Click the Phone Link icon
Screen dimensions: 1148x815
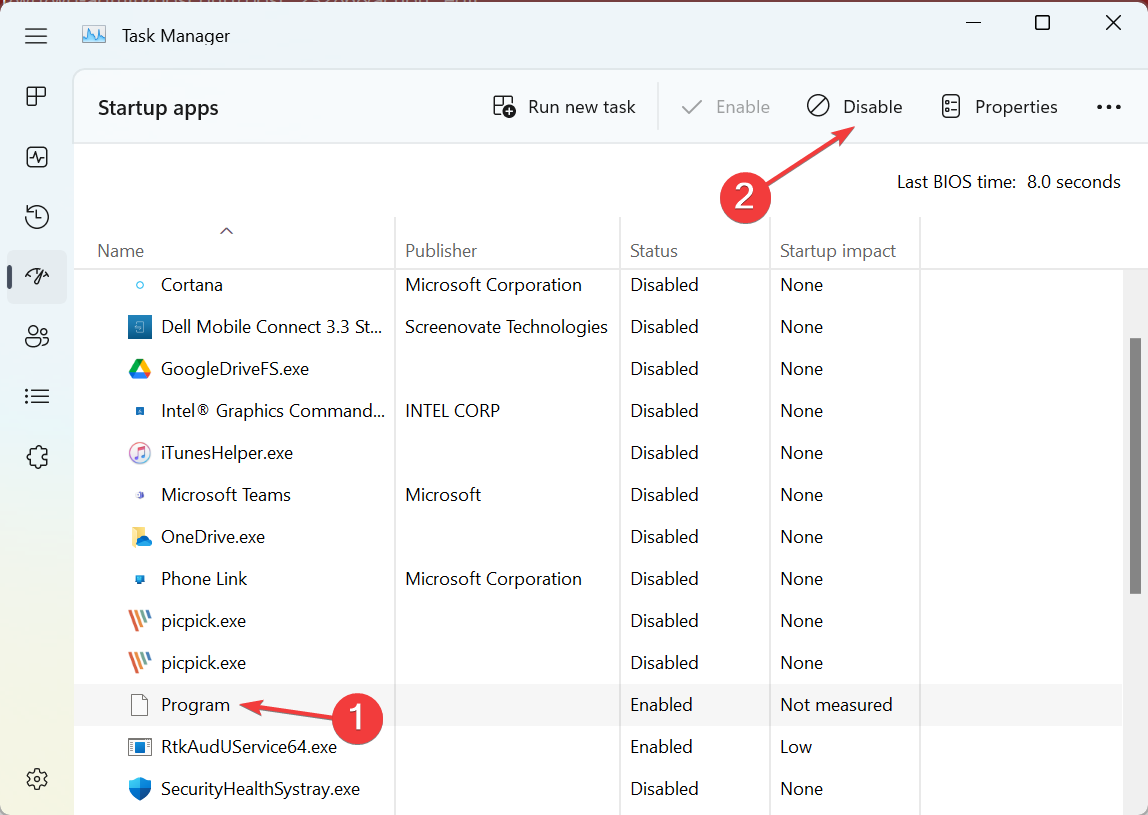[x=140, y=579]
